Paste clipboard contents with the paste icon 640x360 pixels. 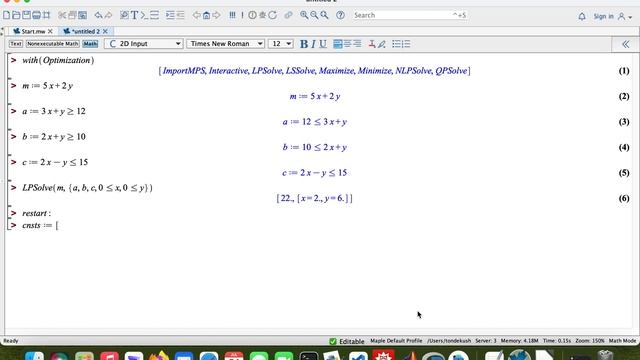(x=82, y=15)
